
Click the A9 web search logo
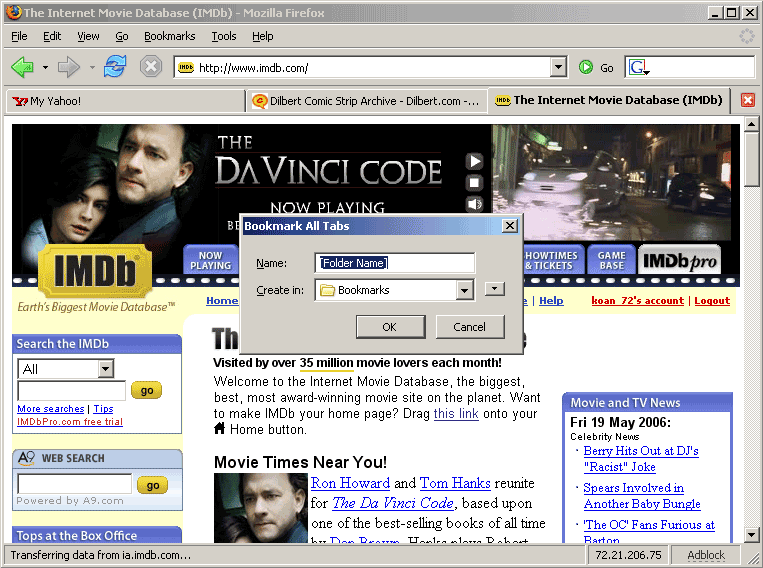(x=26, y=458)
